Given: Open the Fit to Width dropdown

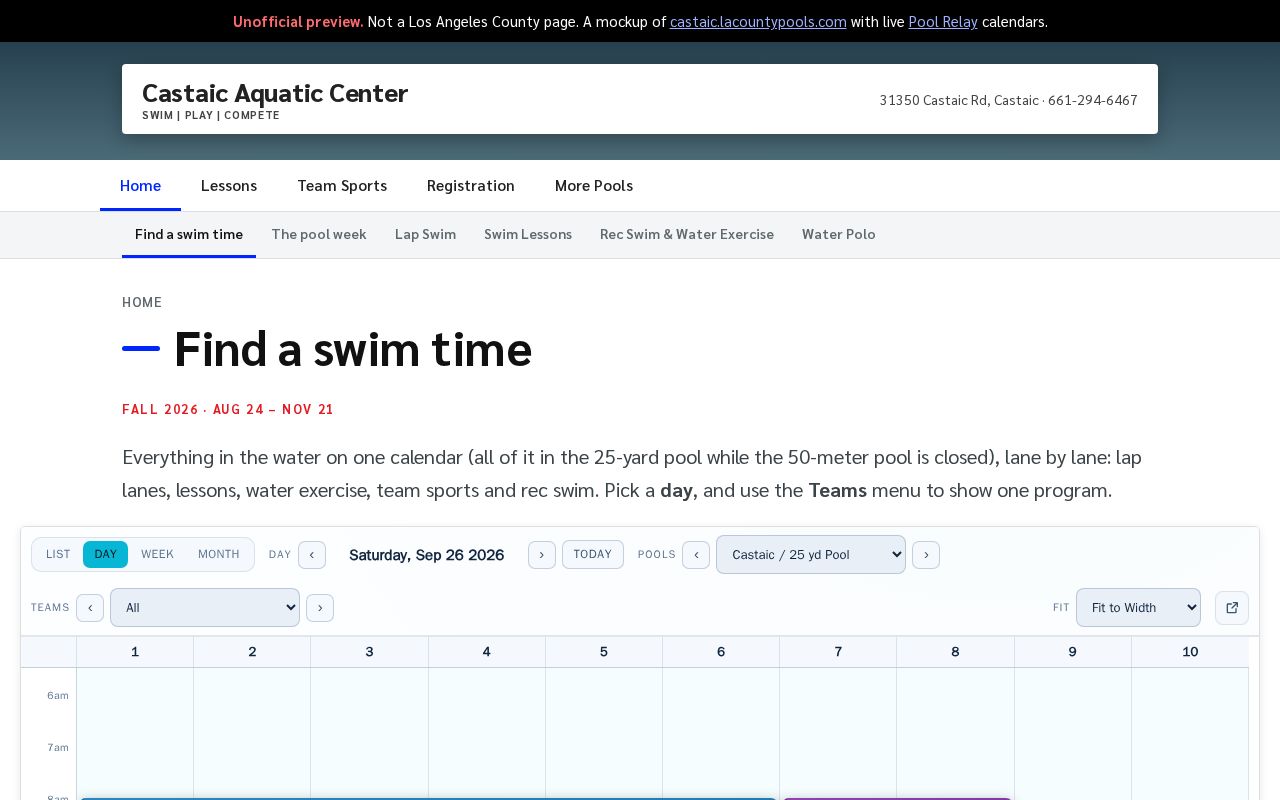Looking at the screenshot, I should [1138, 608].
